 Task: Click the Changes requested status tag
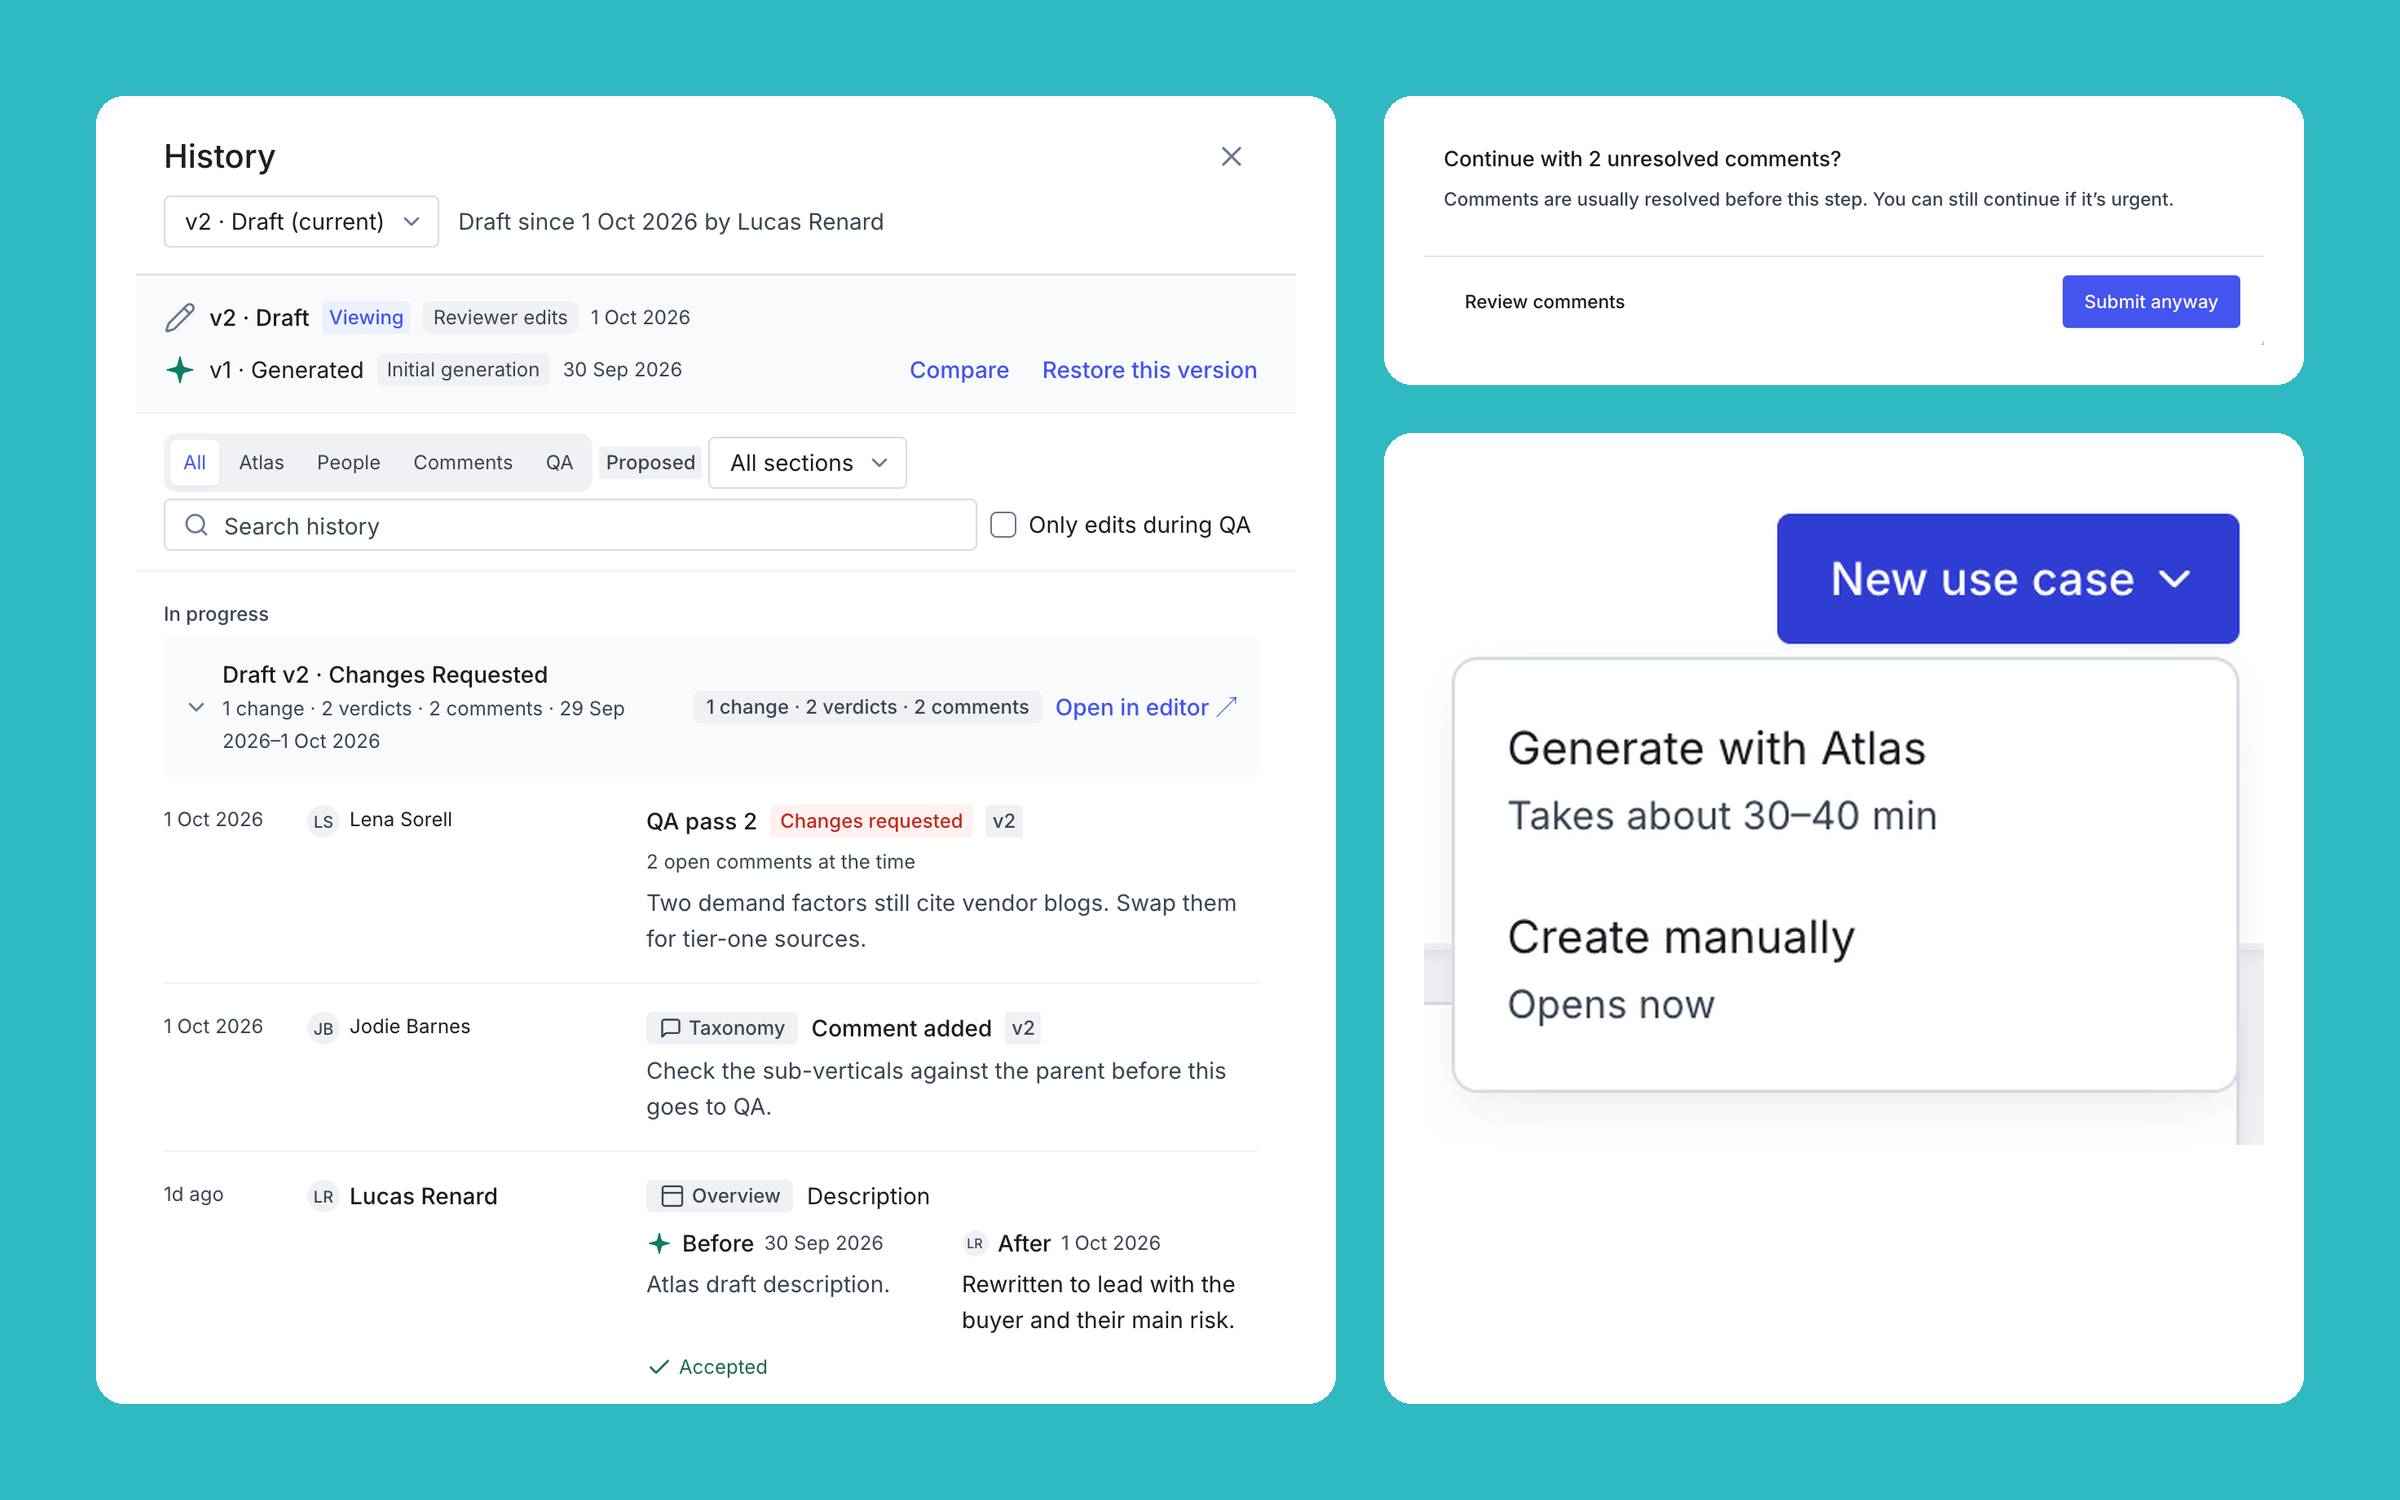pos(871,821)
